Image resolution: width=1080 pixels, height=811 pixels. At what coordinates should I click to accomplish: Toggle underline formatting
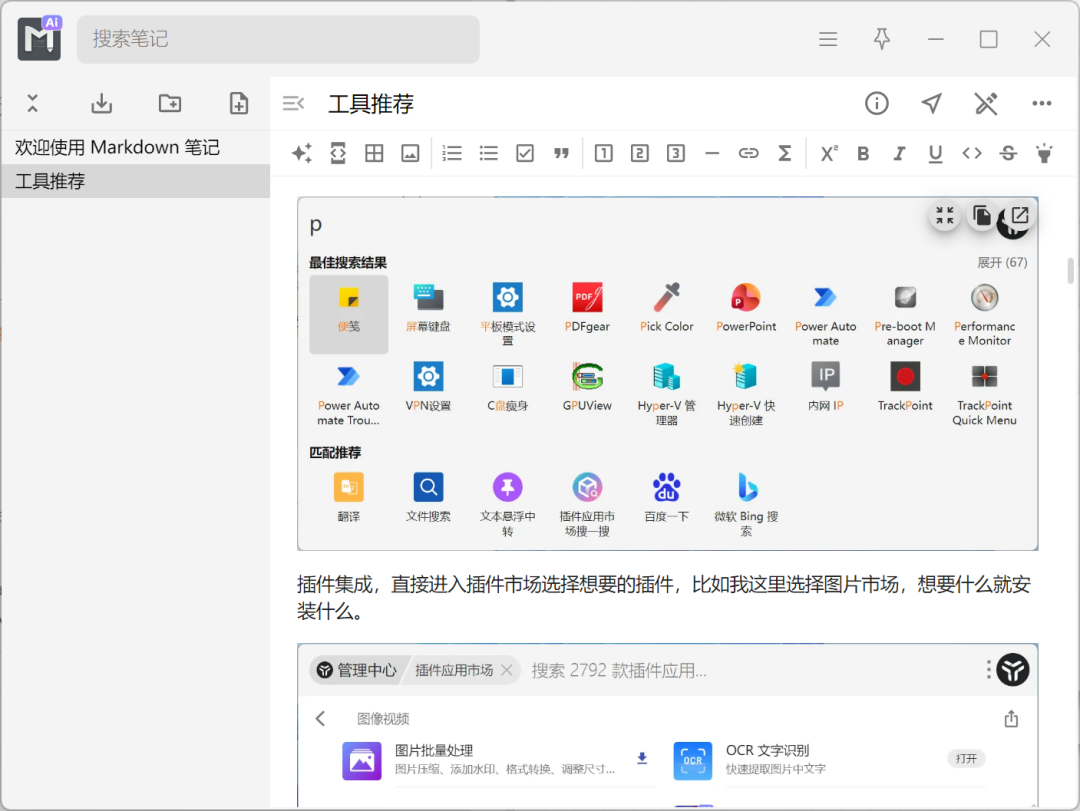coord(935,153)
